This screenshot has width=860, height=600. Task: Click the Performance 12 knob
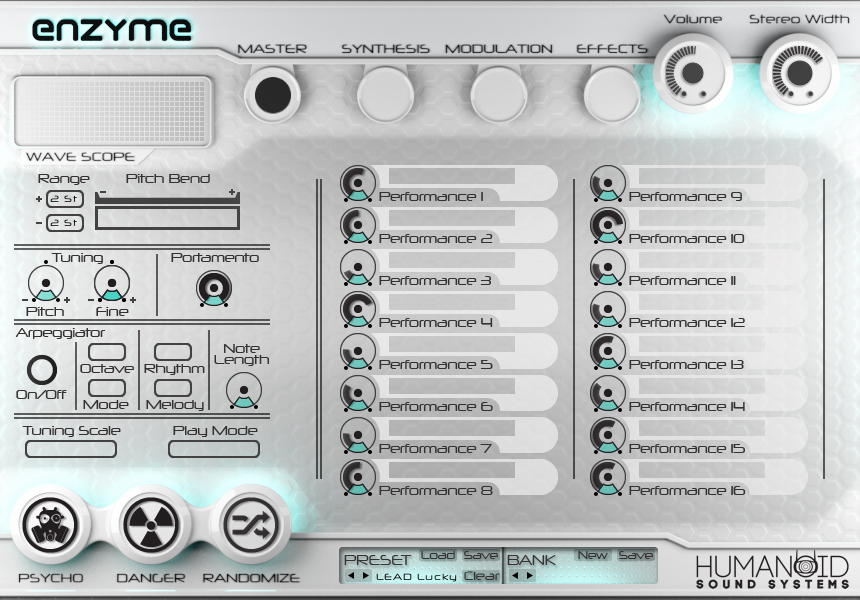point(608,309)
